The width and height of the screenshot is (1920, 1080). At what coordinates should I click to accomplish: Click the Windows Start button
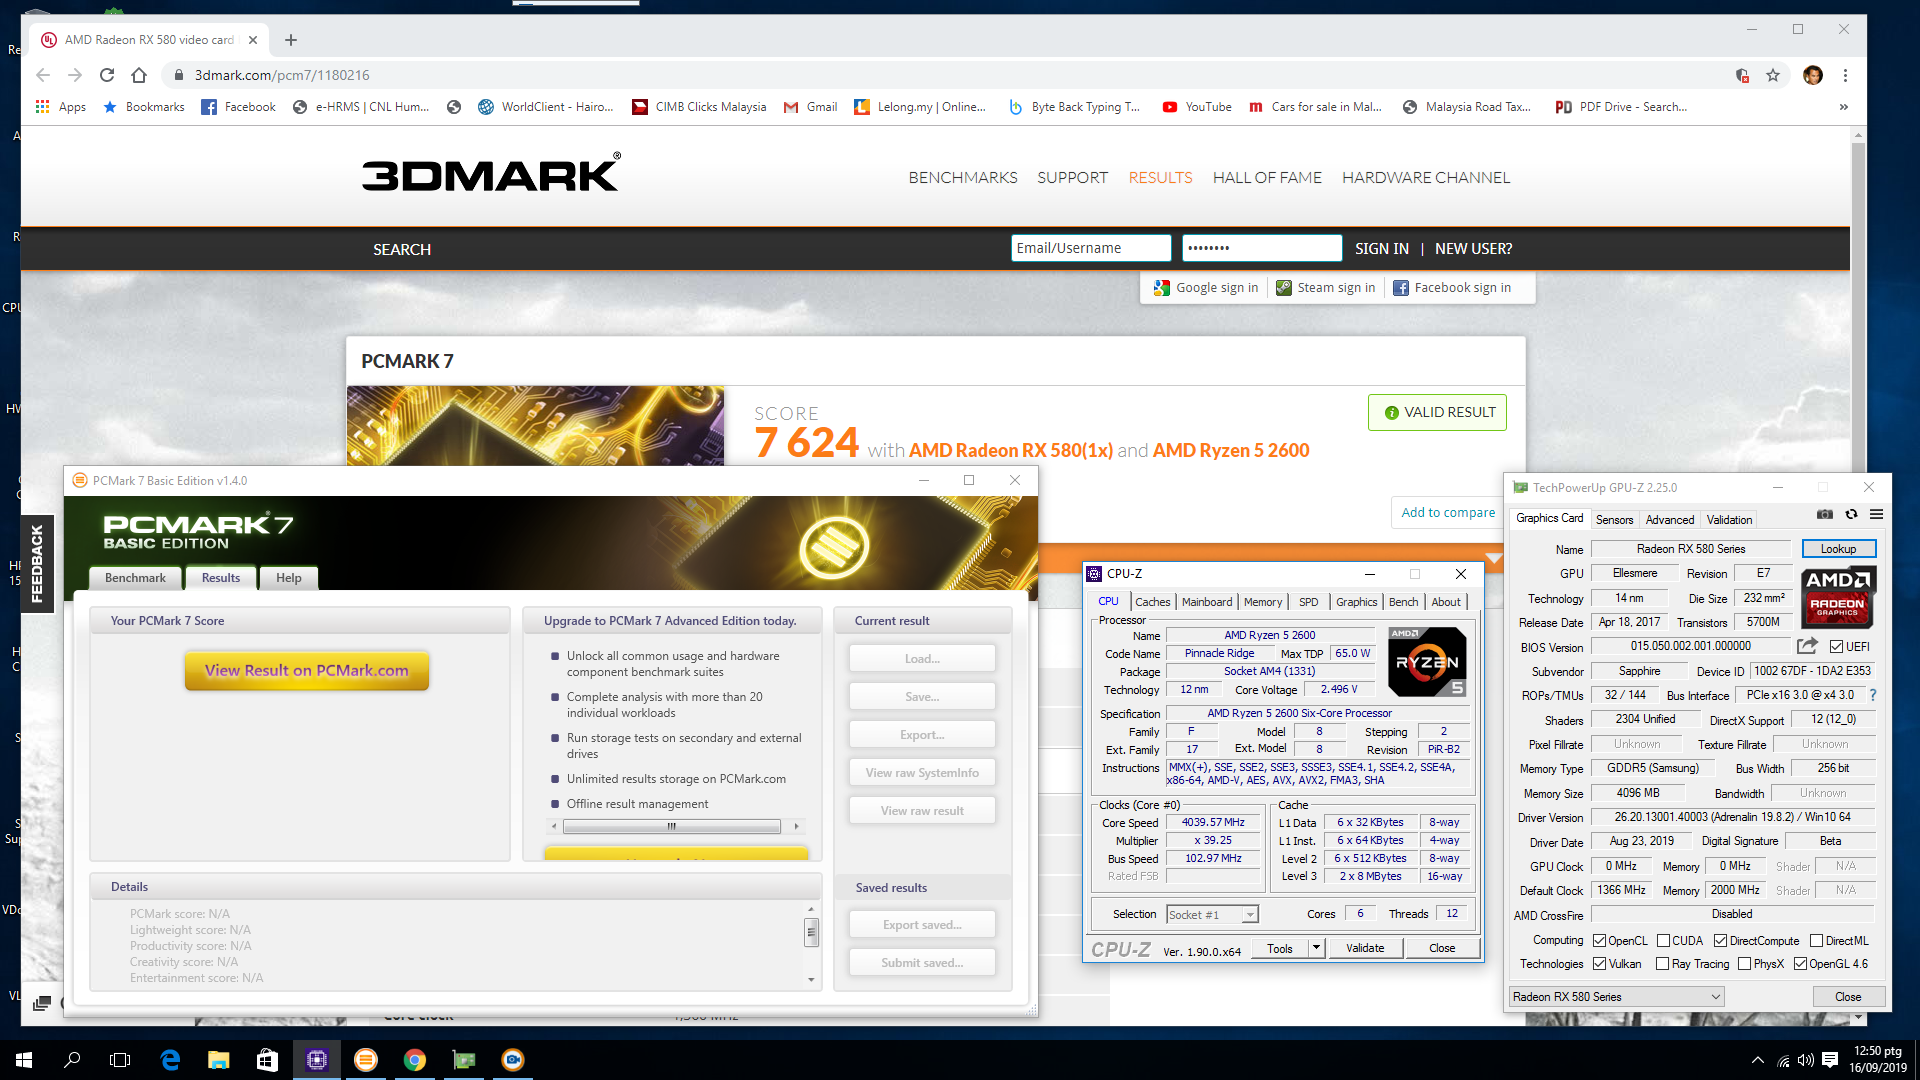click(24, 1060)
